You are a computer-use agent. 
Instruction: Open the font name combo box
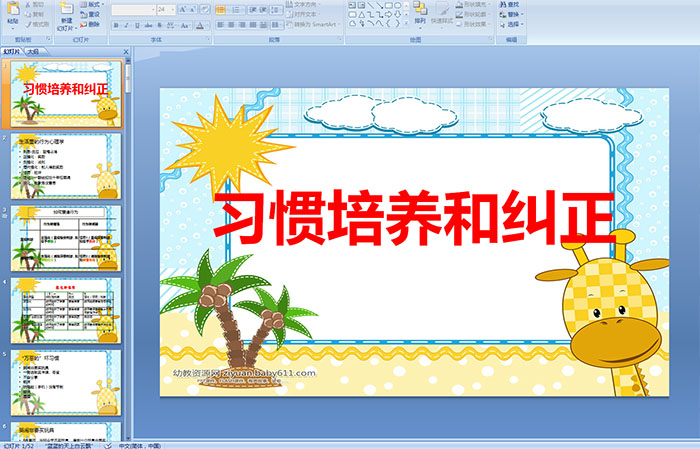pyautogui.click(x=133, y=9)
